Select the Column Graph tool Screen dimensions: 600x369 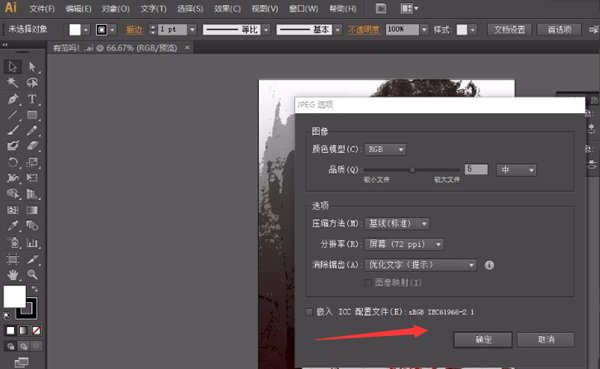pos(32,242)
